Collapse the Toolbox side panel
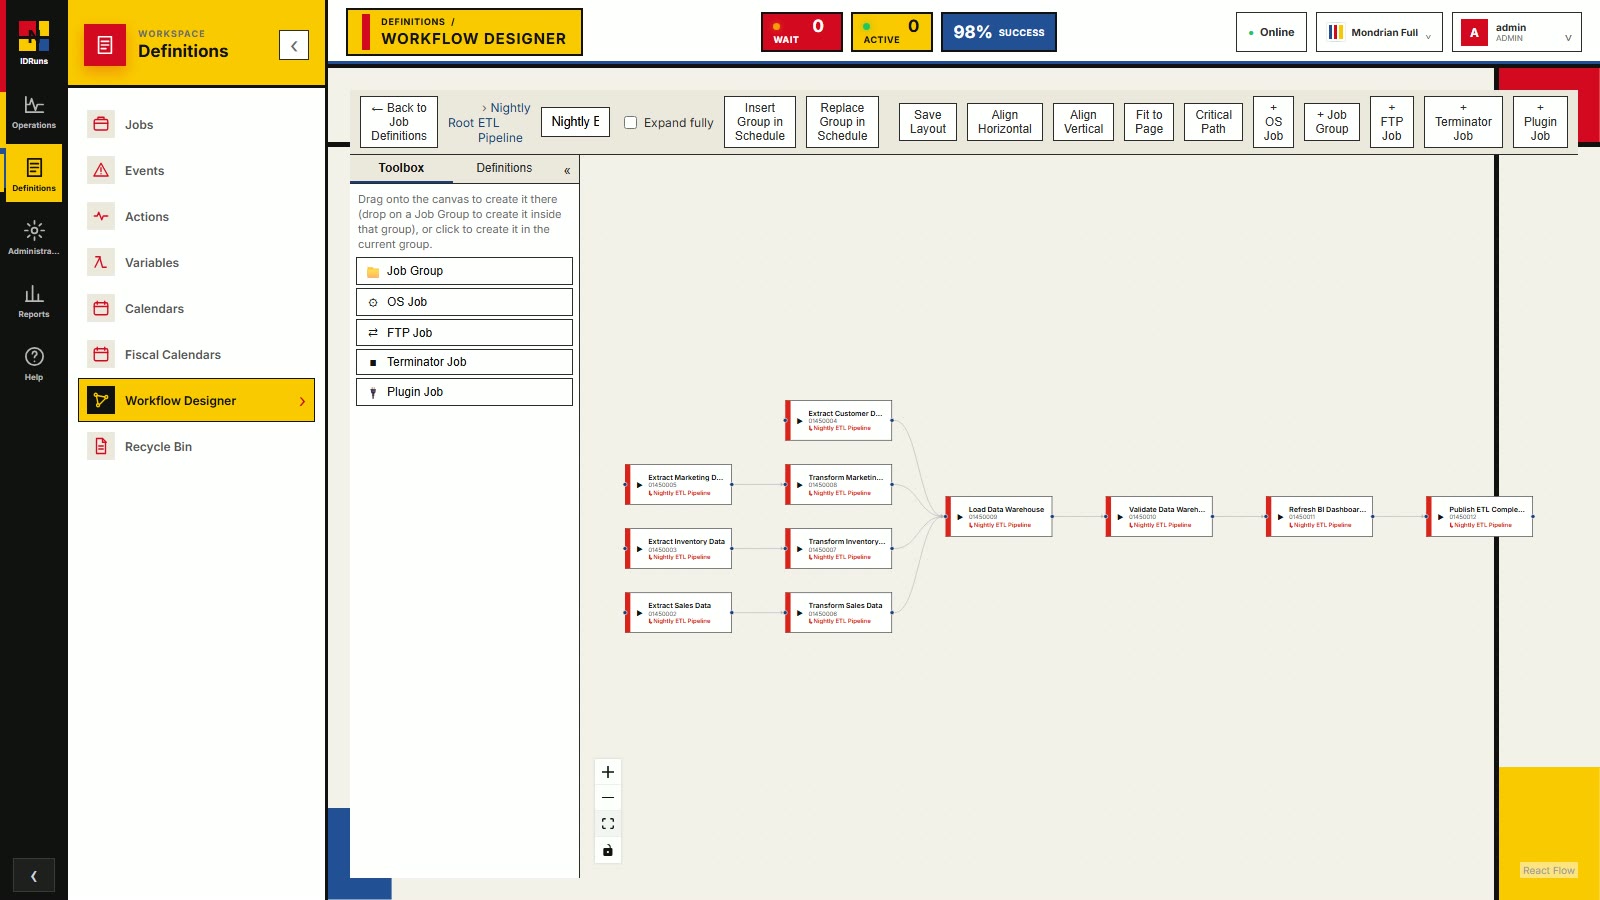The image size is (1600, 900). [x=567, y=170]
